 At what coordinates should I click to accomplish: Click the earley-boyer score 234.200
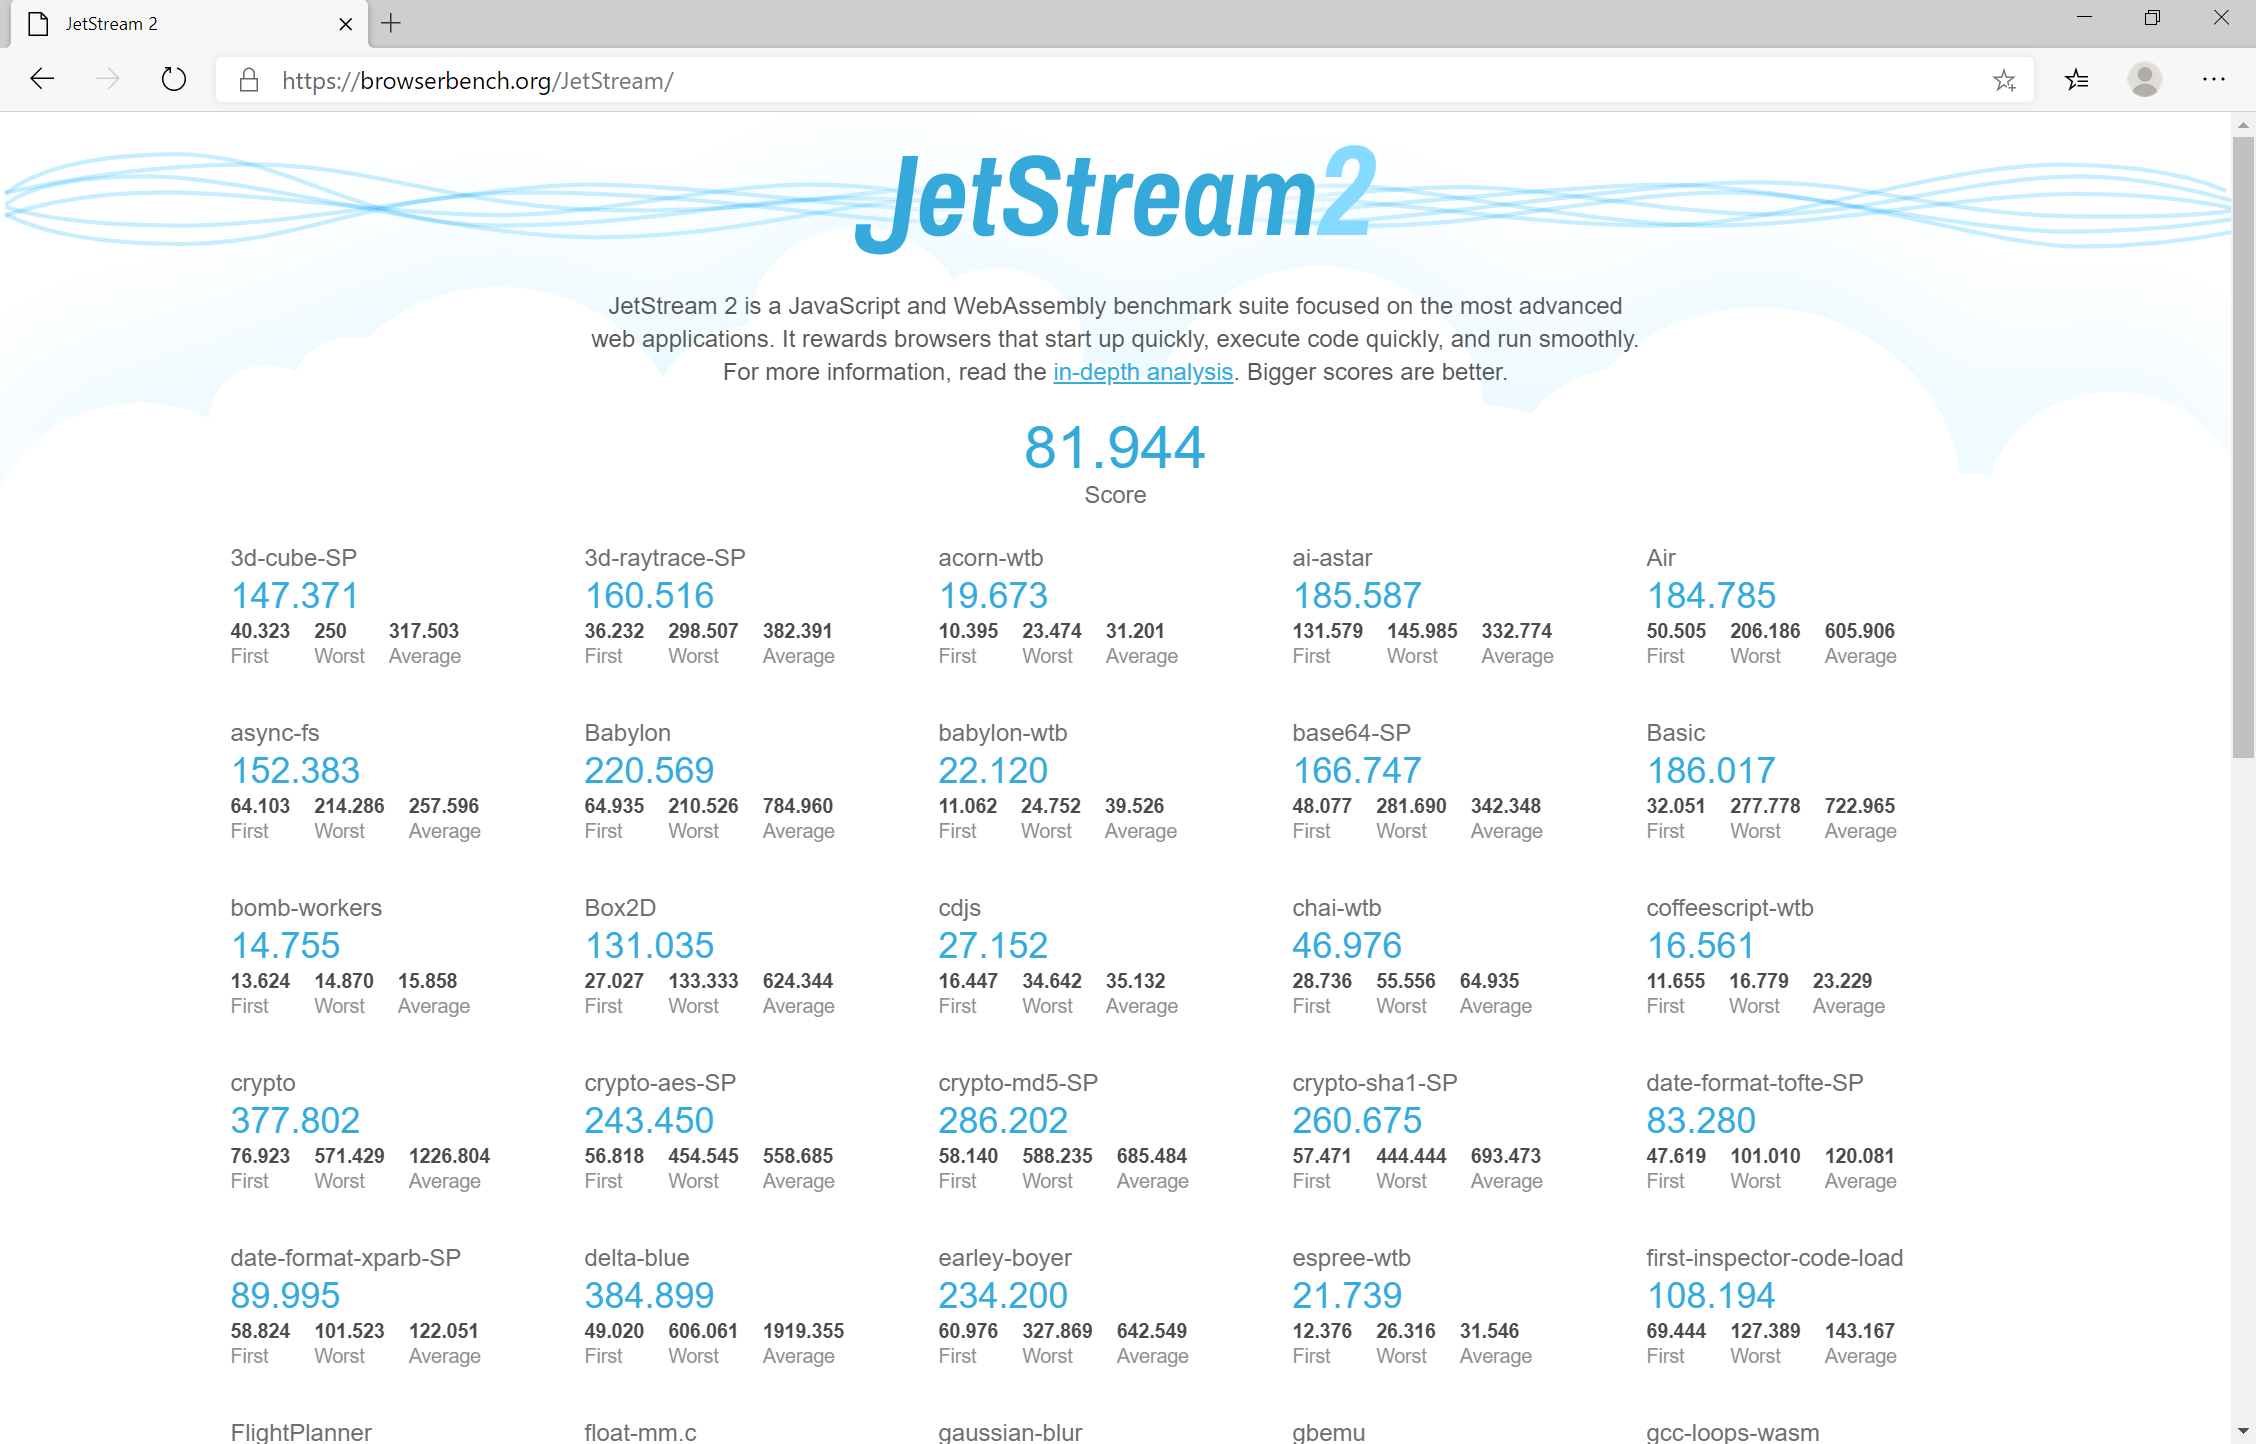(x=1003, y=1296)
